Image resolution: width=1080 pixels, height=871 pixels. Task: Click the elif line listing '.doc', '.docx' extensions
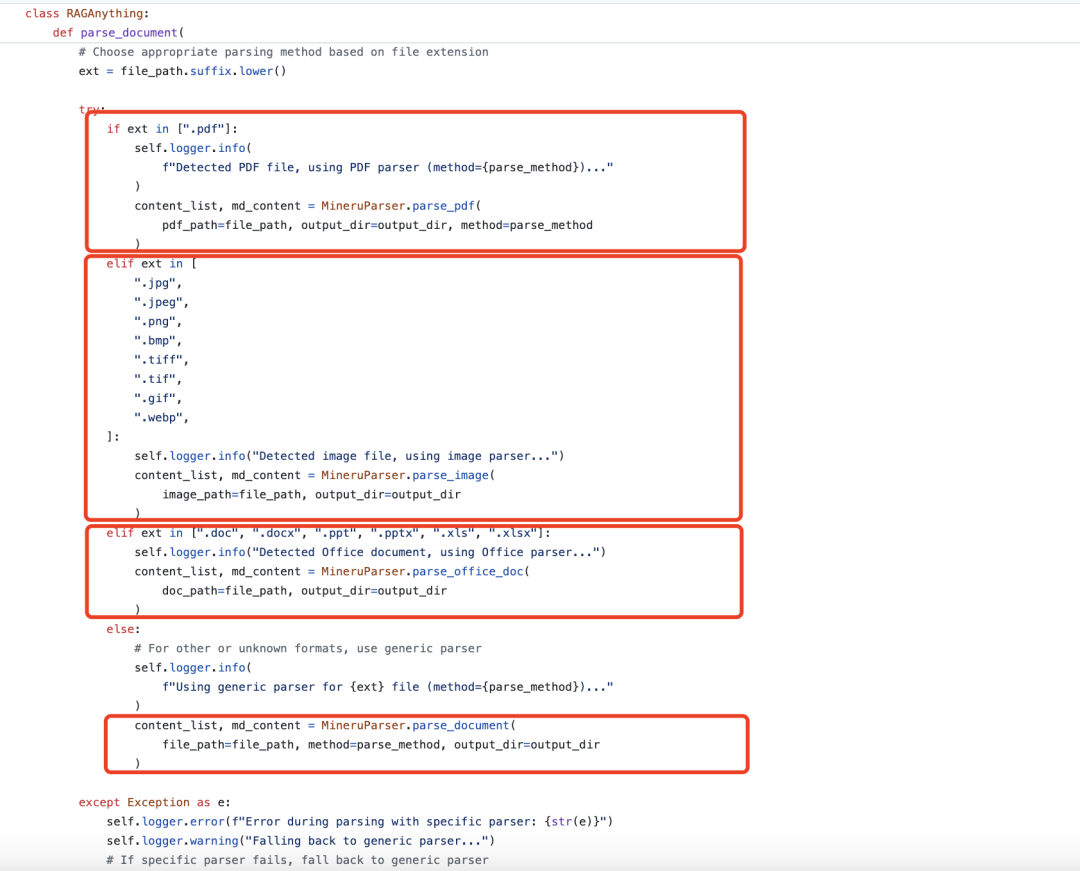click(x=329, y=533)
